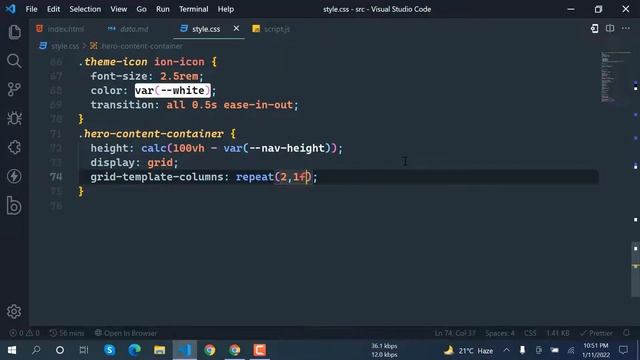Open the lightning bolt extension panel
The height and width of the screenshot is (360, 640).
(x=14, y=176)
